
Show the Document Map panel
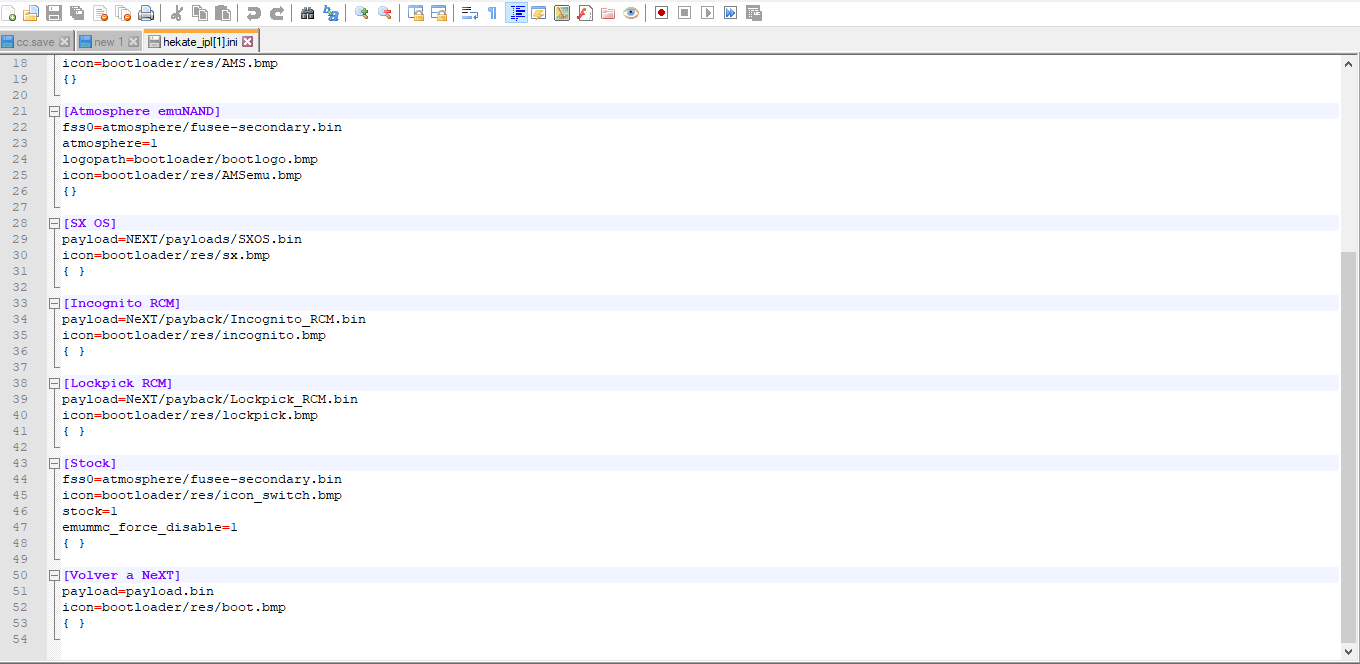[x=562, y=13]
